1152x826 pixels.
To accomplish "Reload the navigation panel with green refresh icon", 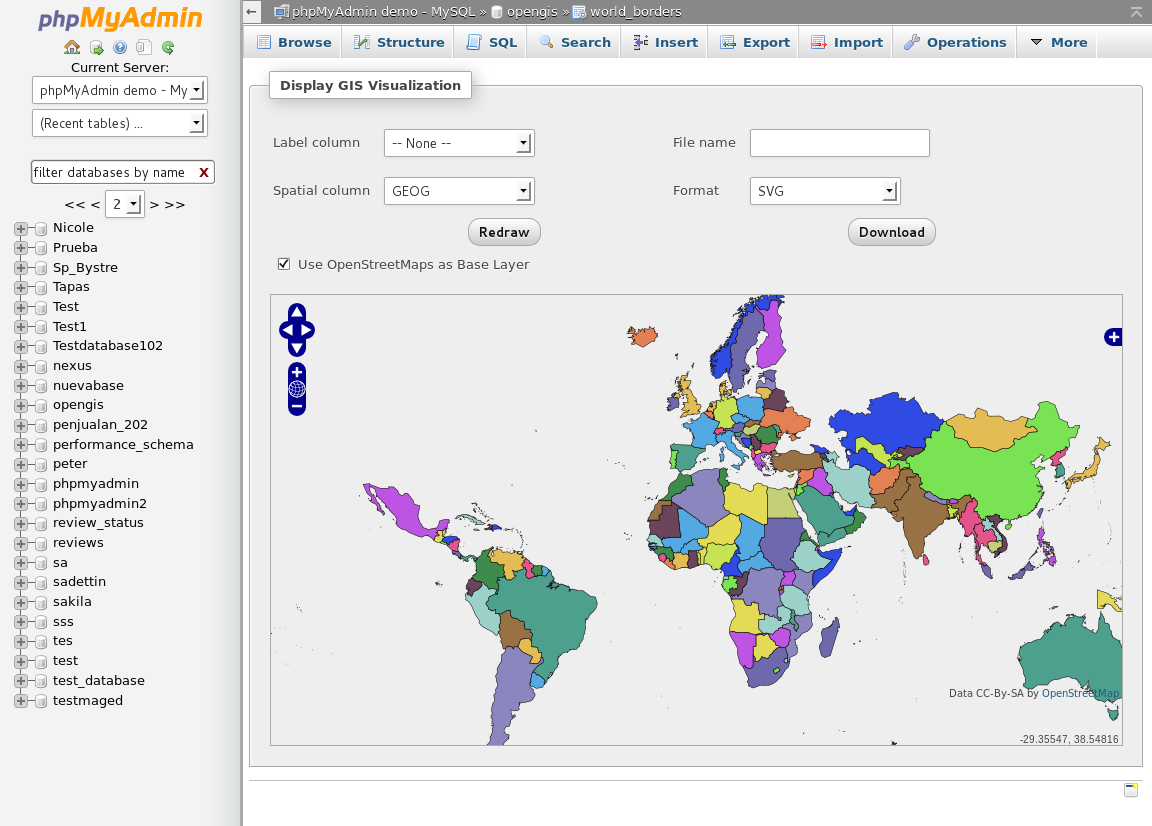I will point(168,47).
